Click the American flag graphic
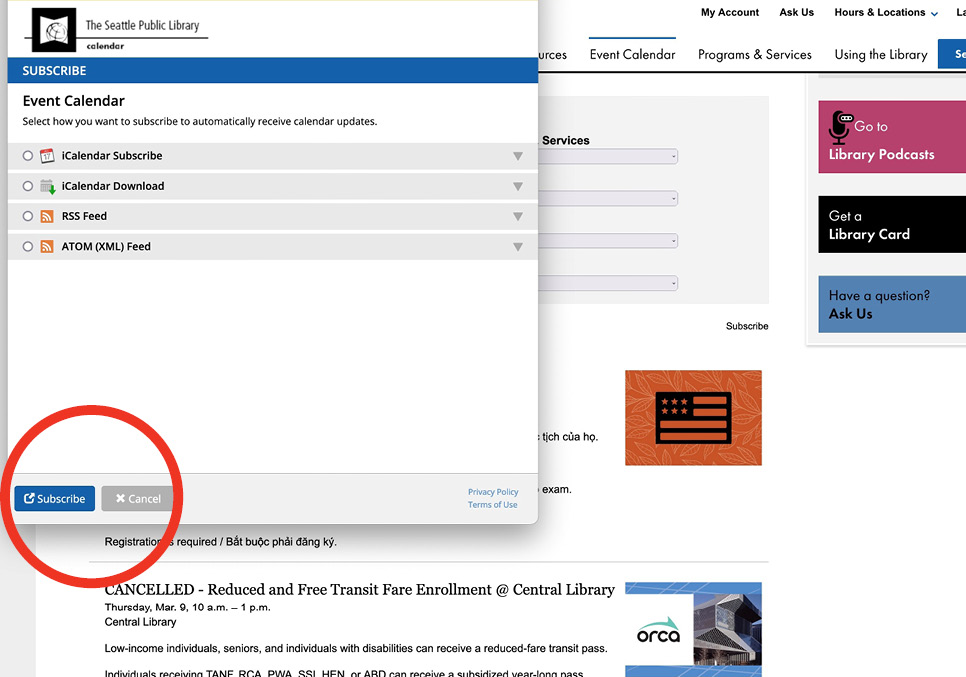This screenshot has height=677, width=966. pyautogui.click(x=693, y=417)
